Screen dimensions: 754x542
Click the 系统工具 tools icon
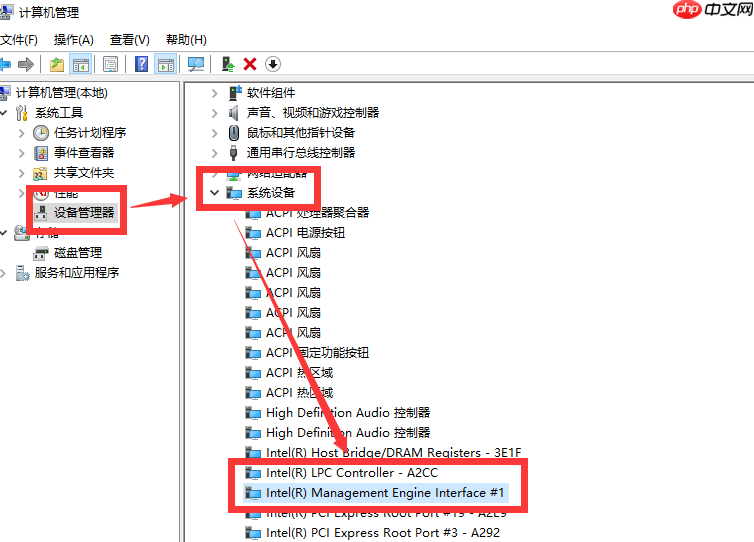22,113
